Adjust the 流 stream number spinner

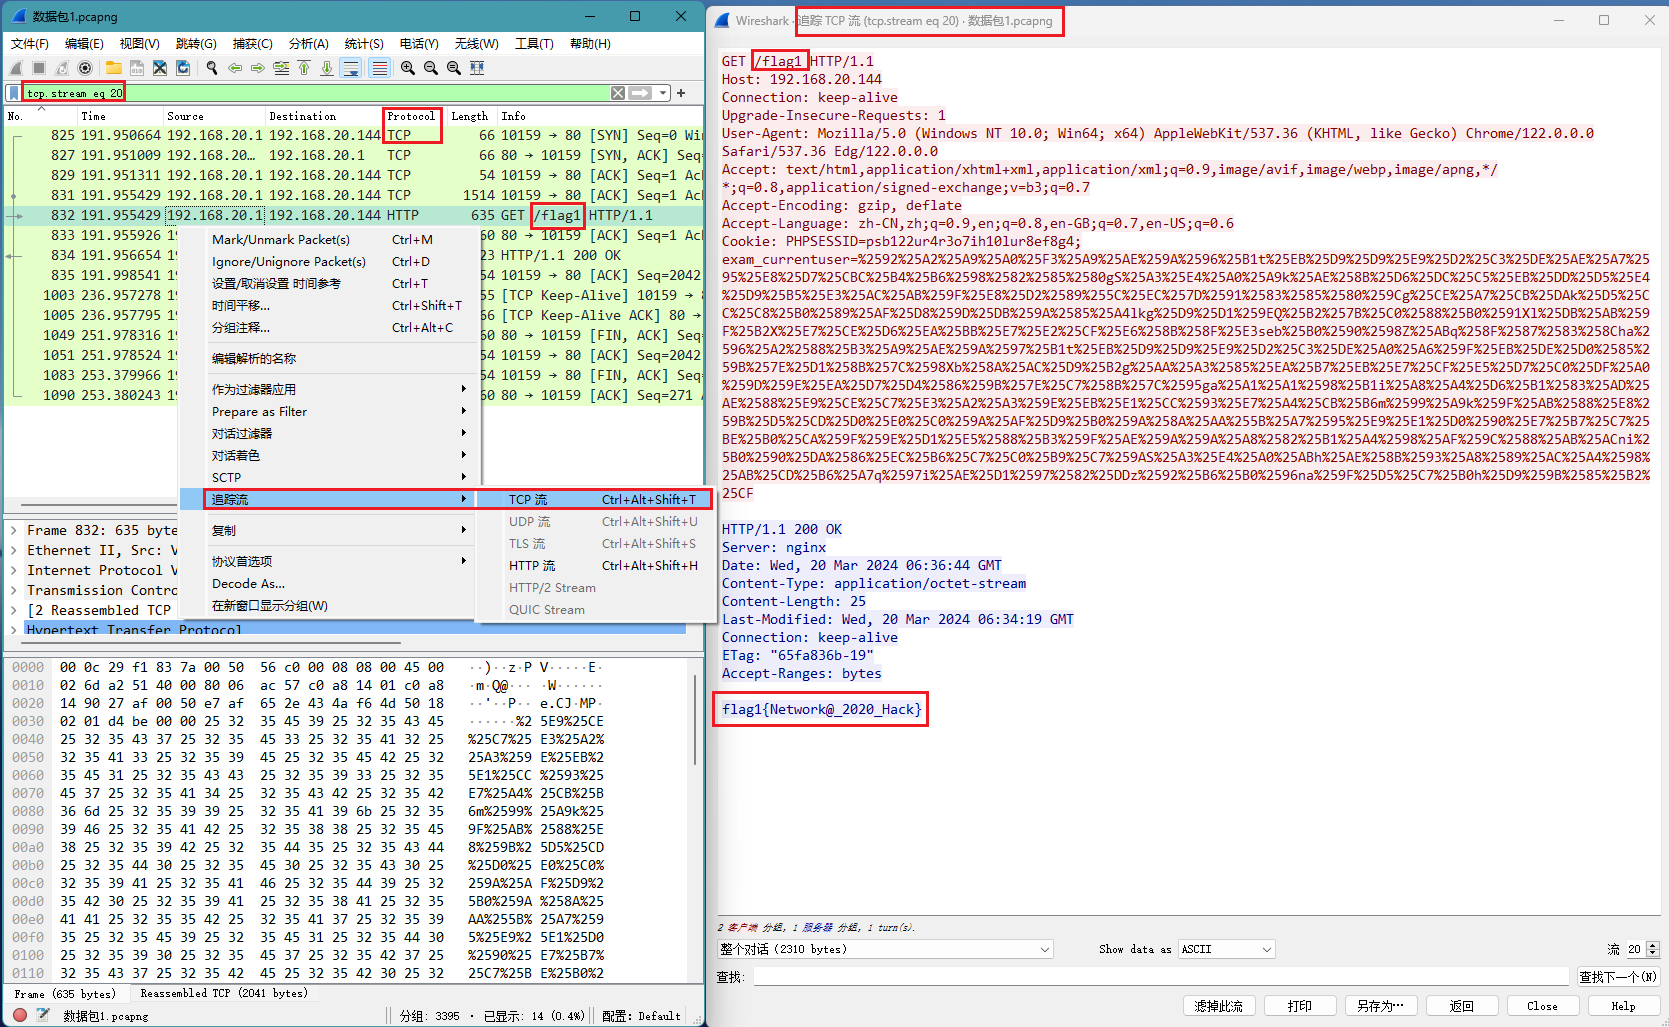(x=1653, y=949)
